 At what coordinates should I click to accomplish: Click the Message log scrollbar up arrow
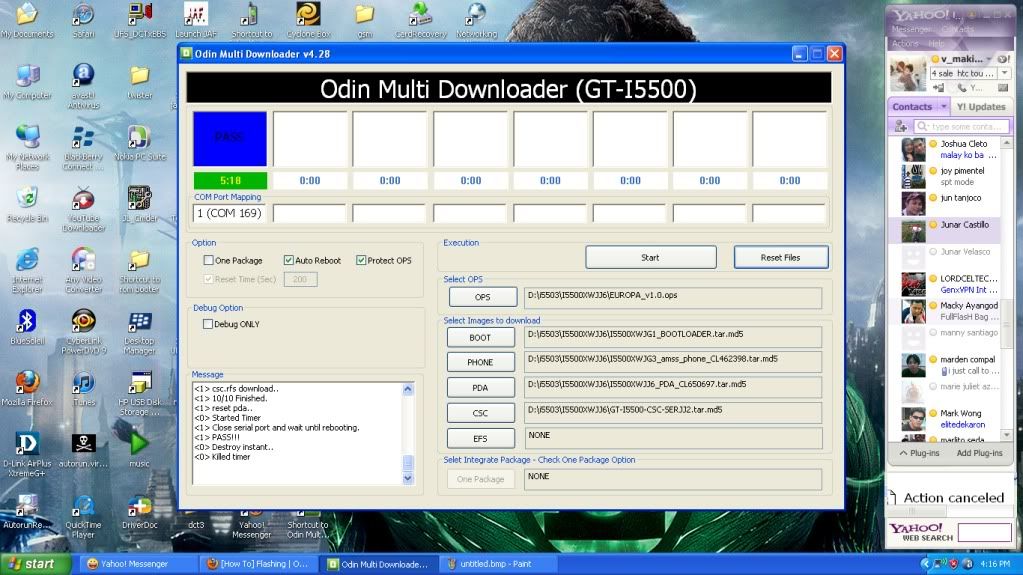tap(408, 389)
